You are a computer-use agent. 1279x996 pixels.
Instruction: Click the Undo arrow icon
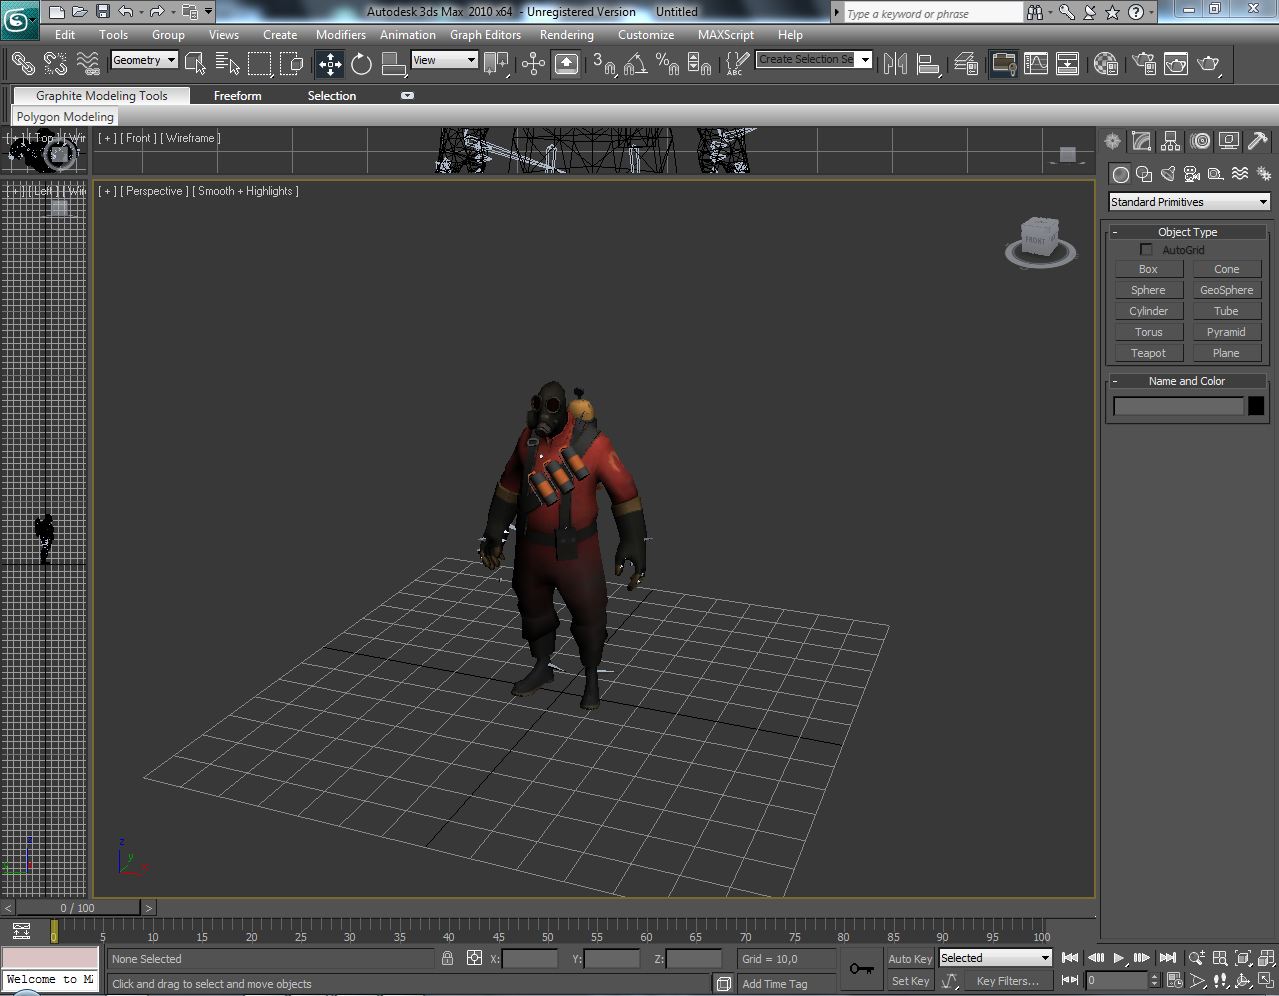[x=126, y=12]
